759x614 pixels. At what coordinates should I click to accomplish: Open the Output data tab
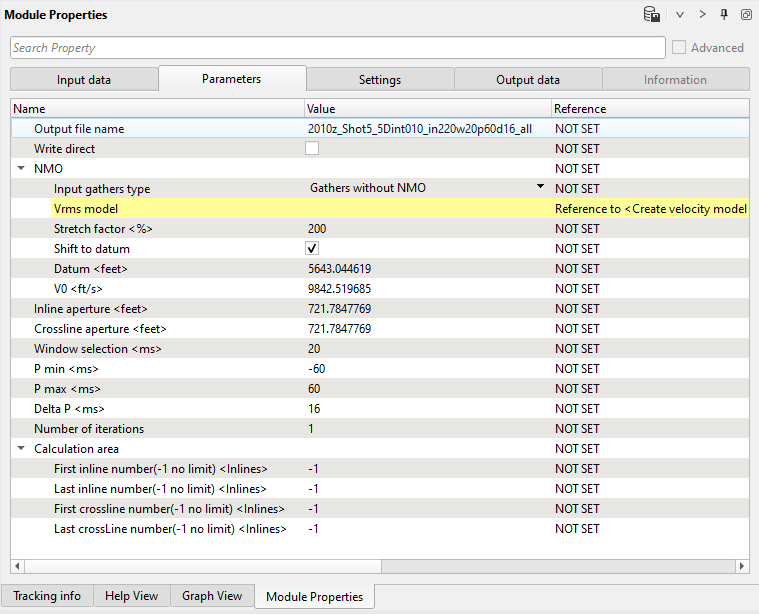pyautogui.click(x=528, y=80)
